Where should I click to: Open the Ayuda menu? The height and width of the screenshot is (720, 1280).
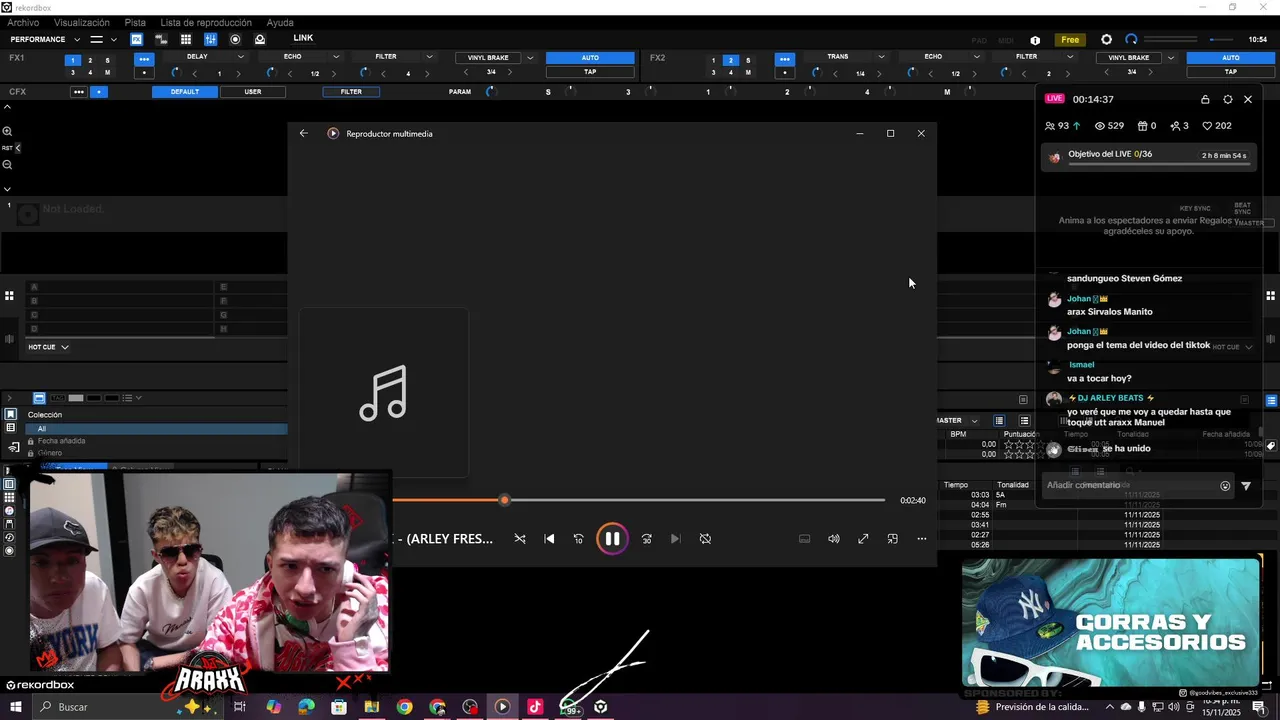[280, 22]
